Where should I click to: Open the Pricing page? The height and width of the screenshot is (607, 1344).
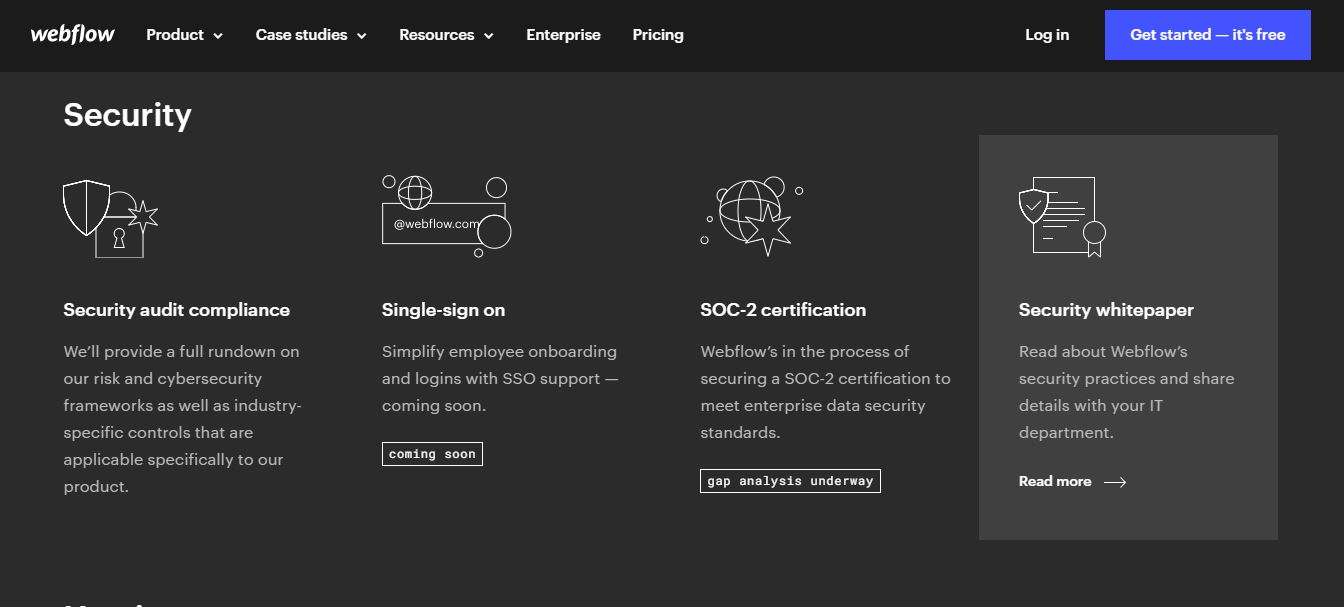658,35
